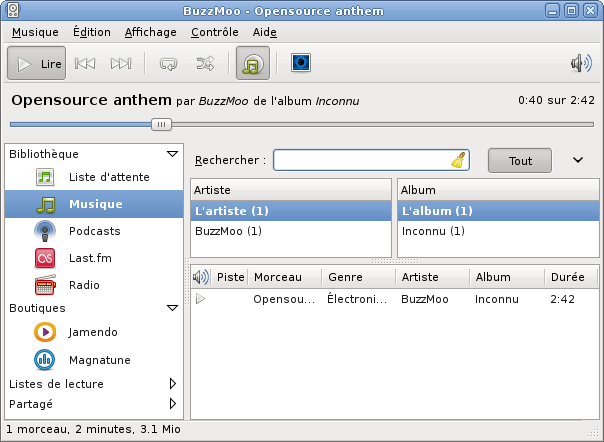The image size is (604, 442).
Task: Open the Contrôle menu
Action: coord(215,32)
